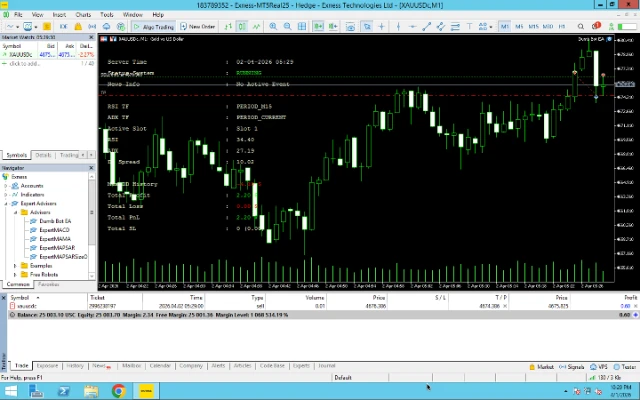Click the VPS cloud icon in toolbar
This screenshot has height=400, width=640.
107,27
